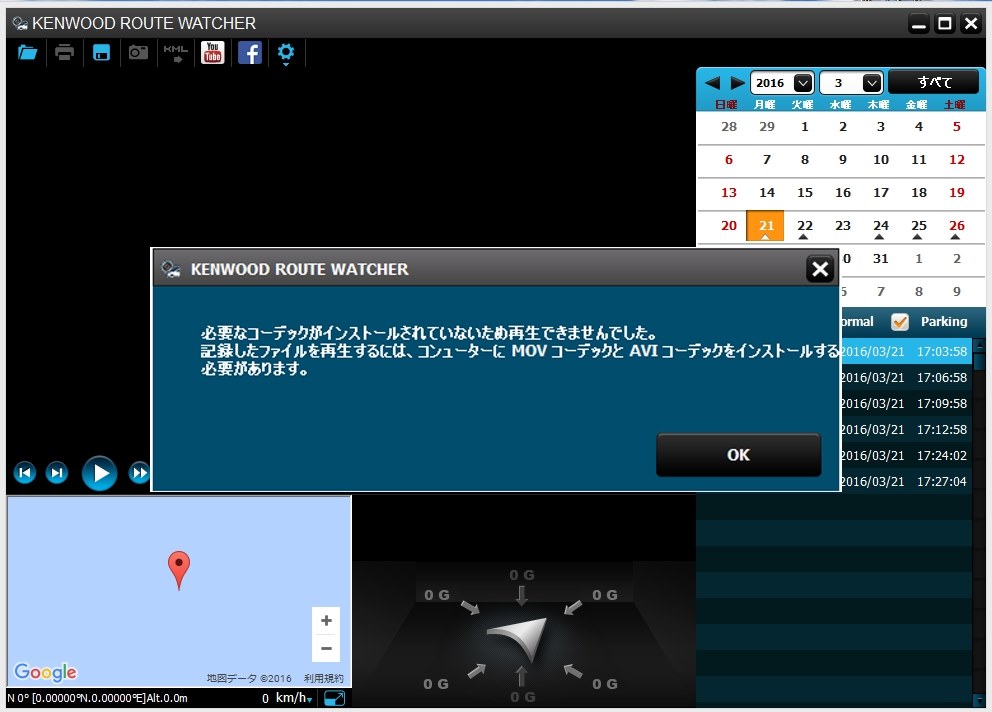Change speed unit km/h dropdown
Screen dimensions: 992x712
click(x=294, y=698)
